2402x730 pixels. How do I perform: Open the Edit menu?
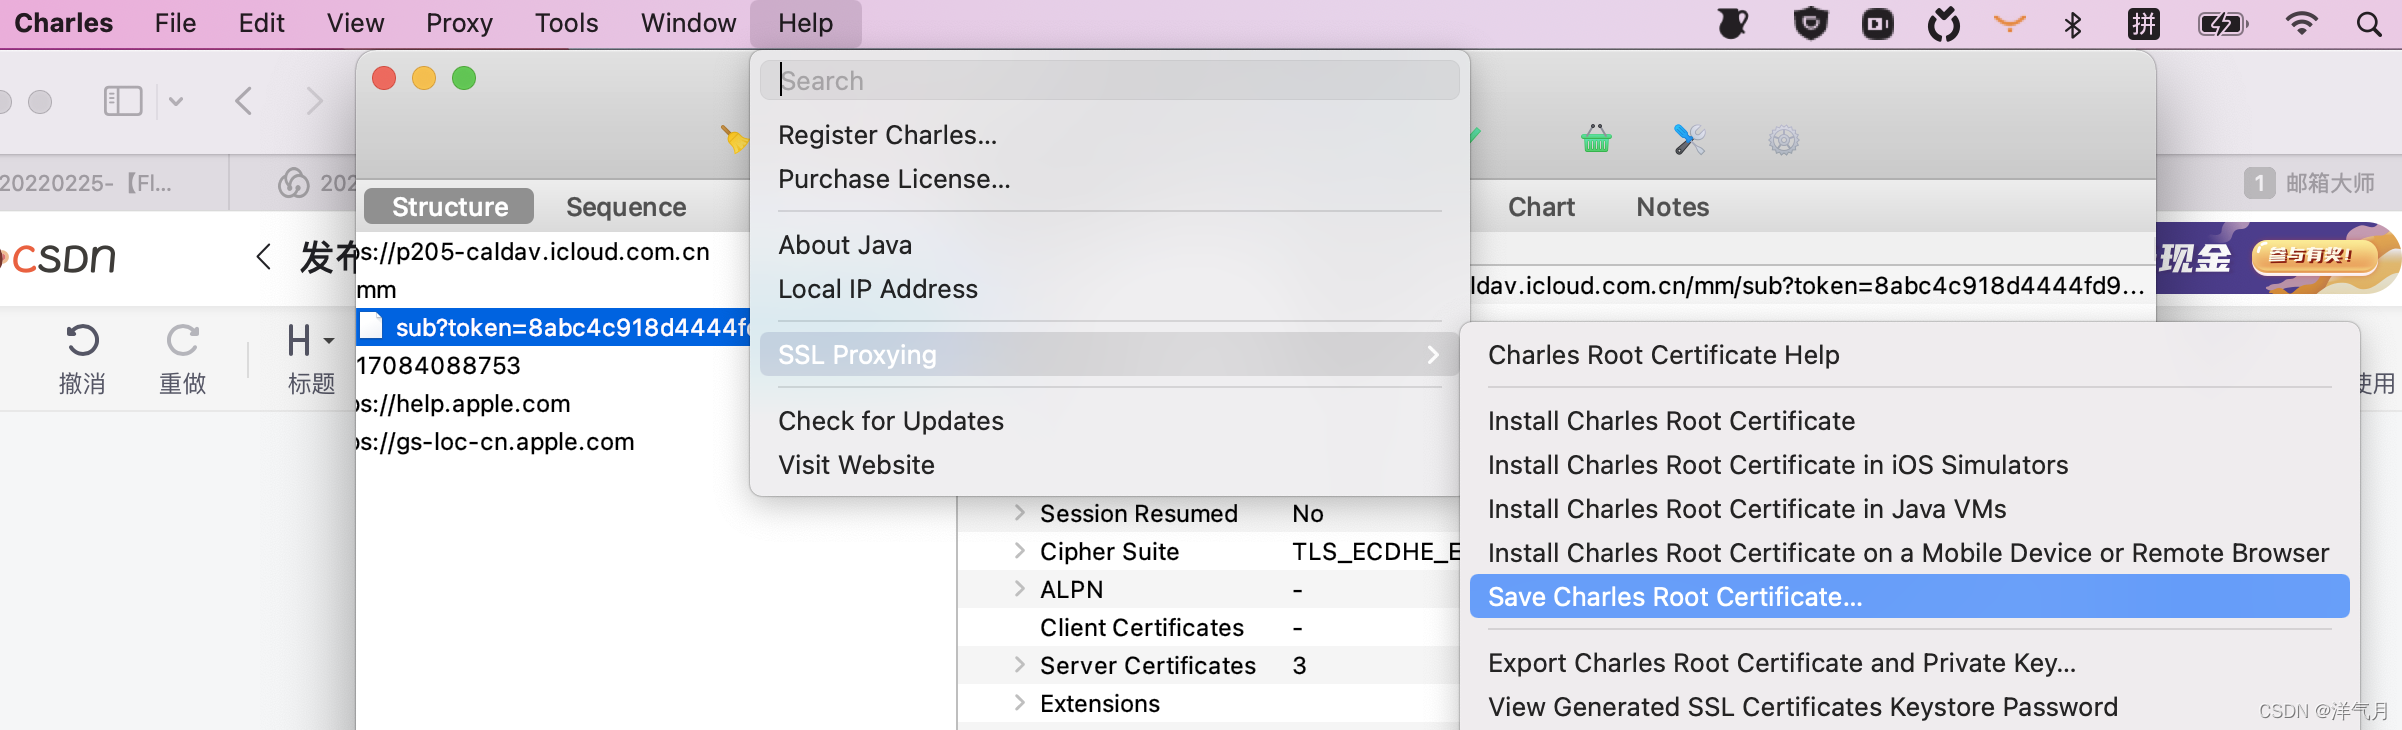262,23
